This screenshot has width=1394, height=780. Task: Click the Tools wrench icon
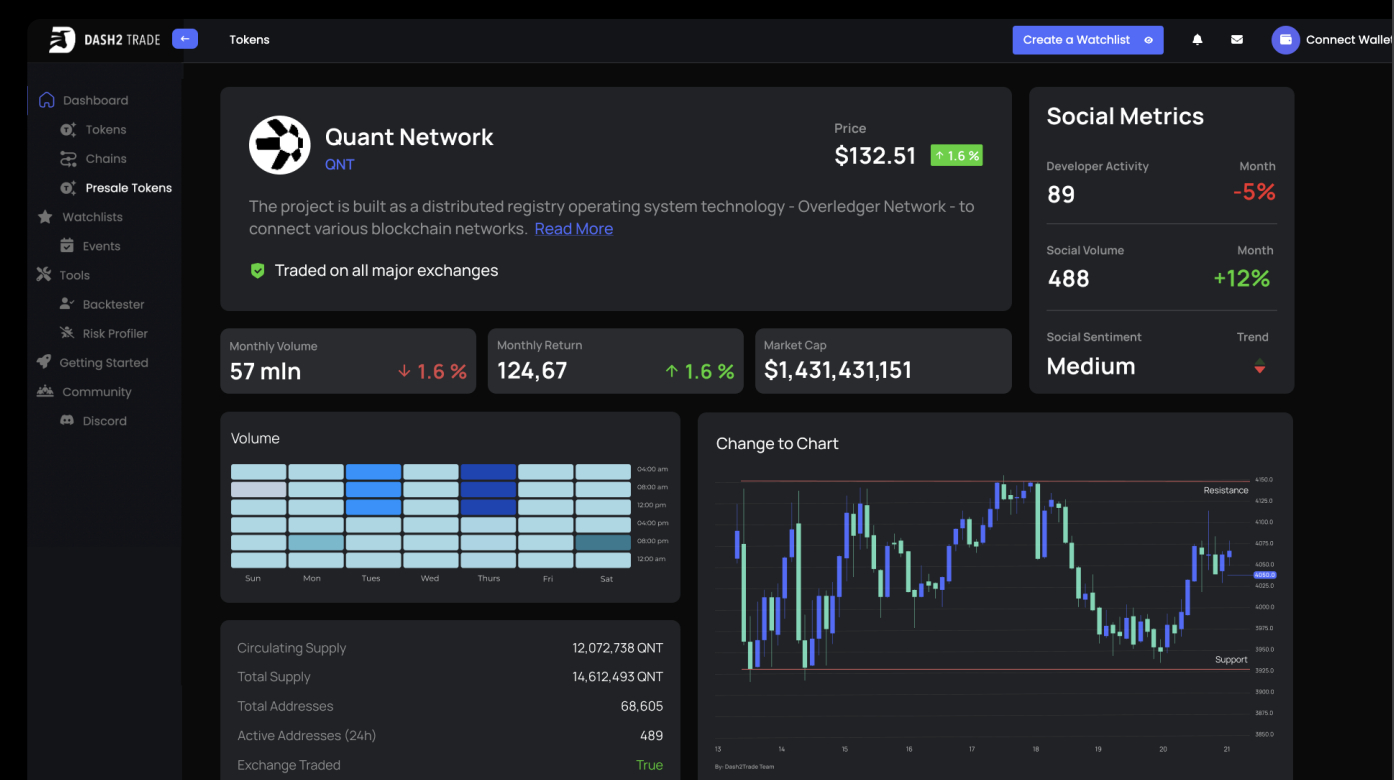(x=44, y=275)
